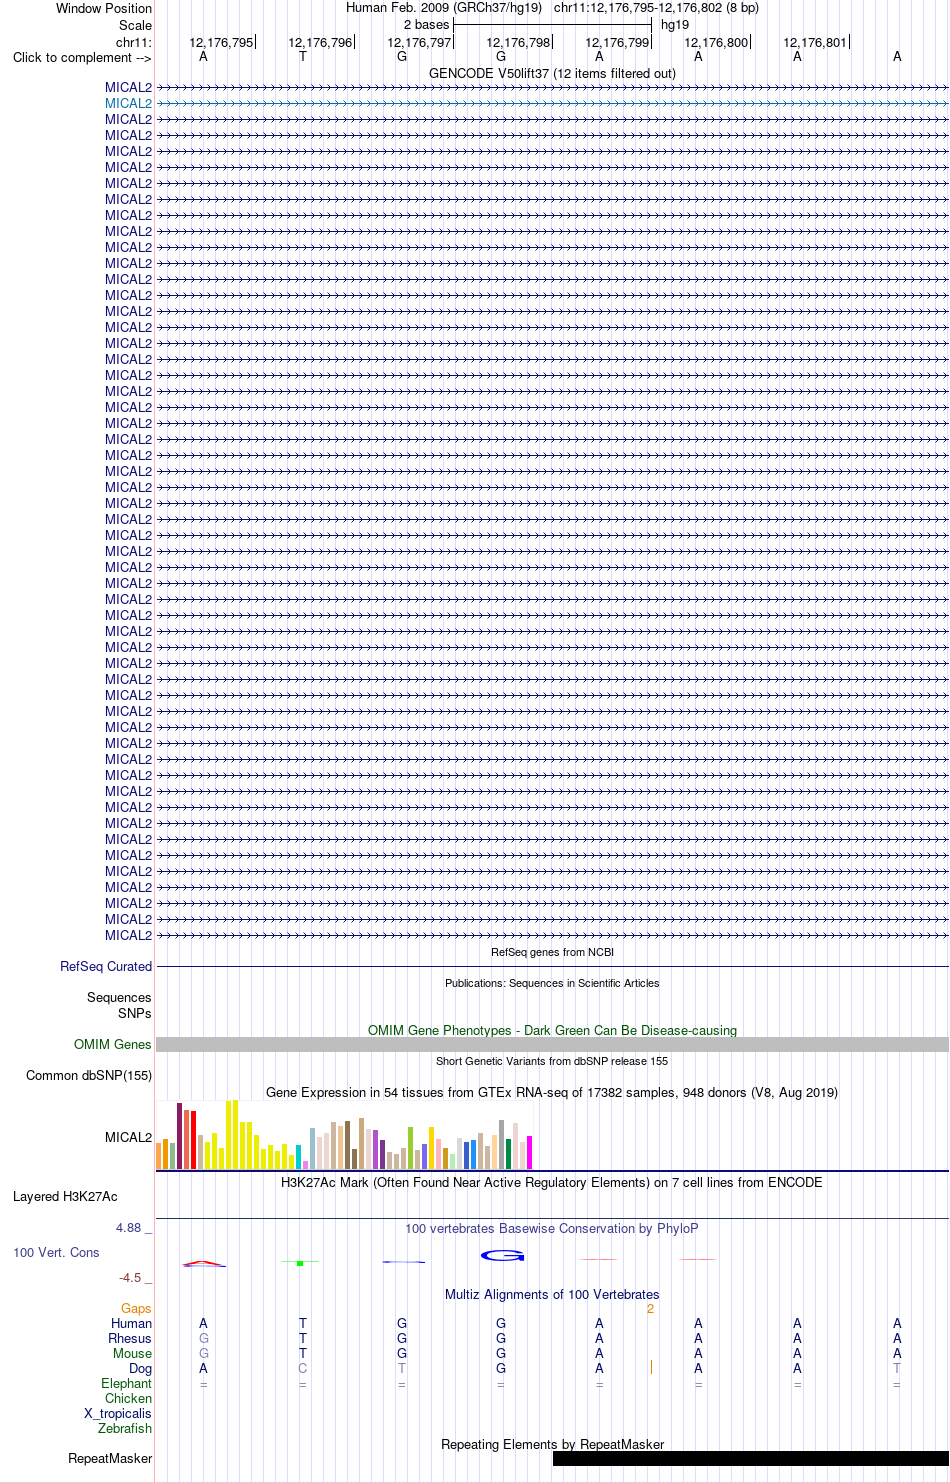Click position label 12,176,796
The image size is (950, 1482).
(320, 42)
